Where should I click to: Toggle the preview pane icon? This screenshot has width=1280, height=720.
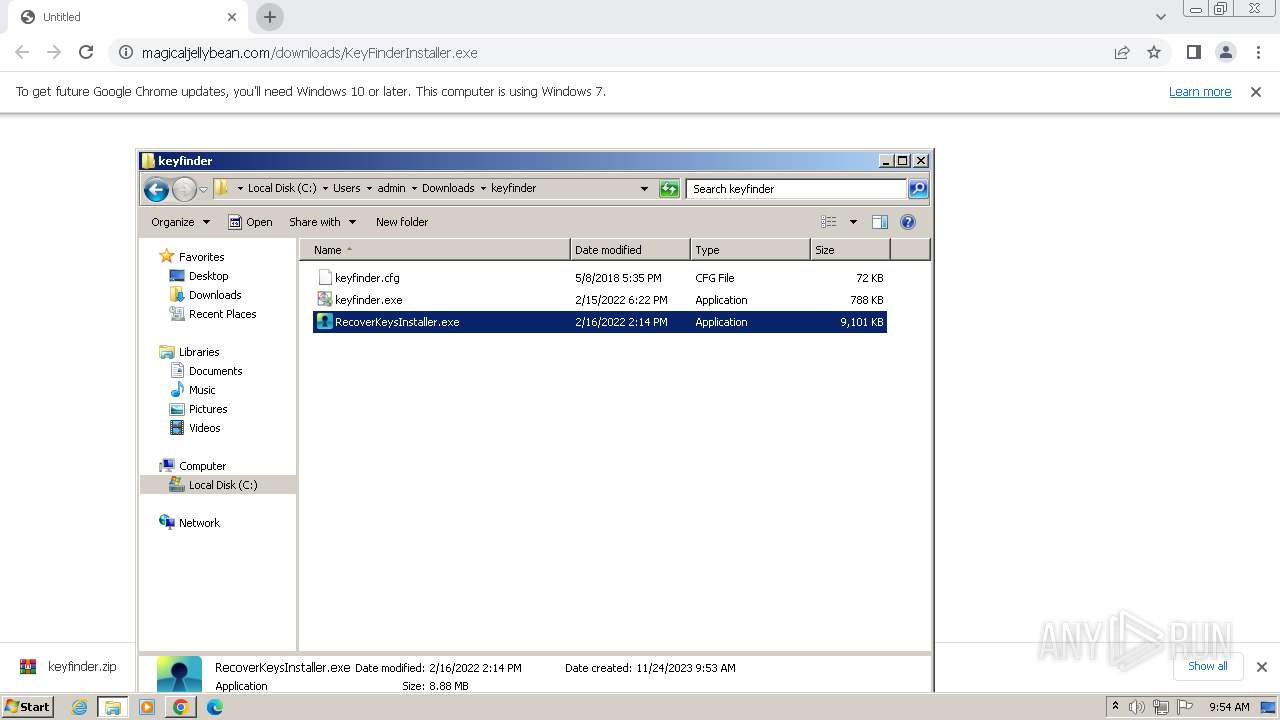coord(880,222)
